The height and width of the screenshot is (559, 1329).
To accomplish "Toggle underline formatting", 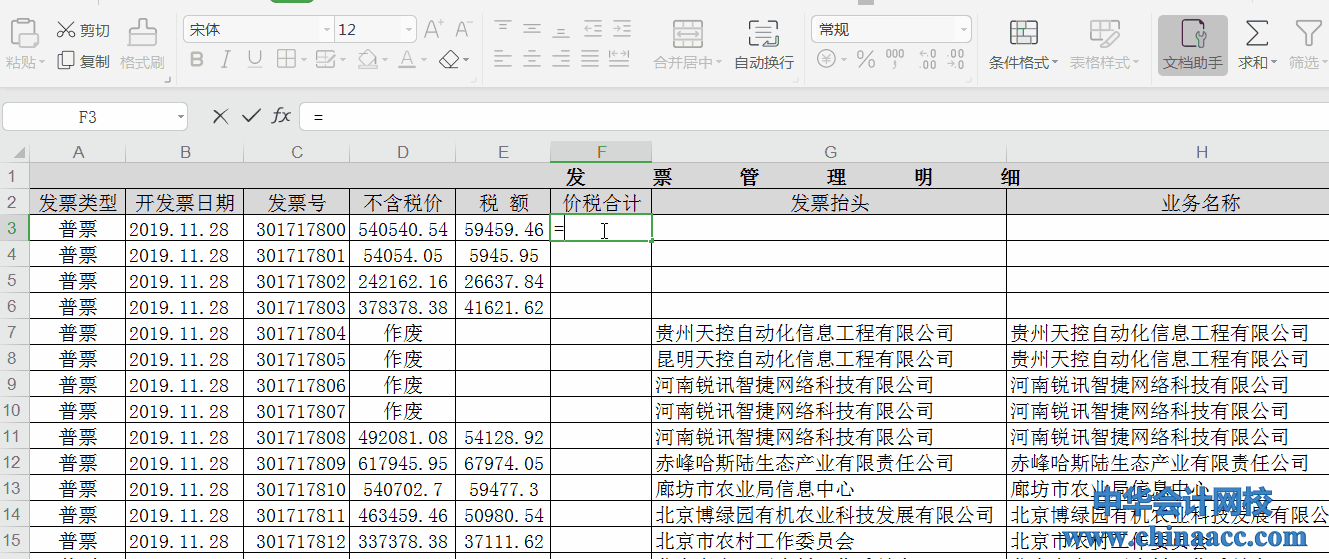I will [254, 60].
